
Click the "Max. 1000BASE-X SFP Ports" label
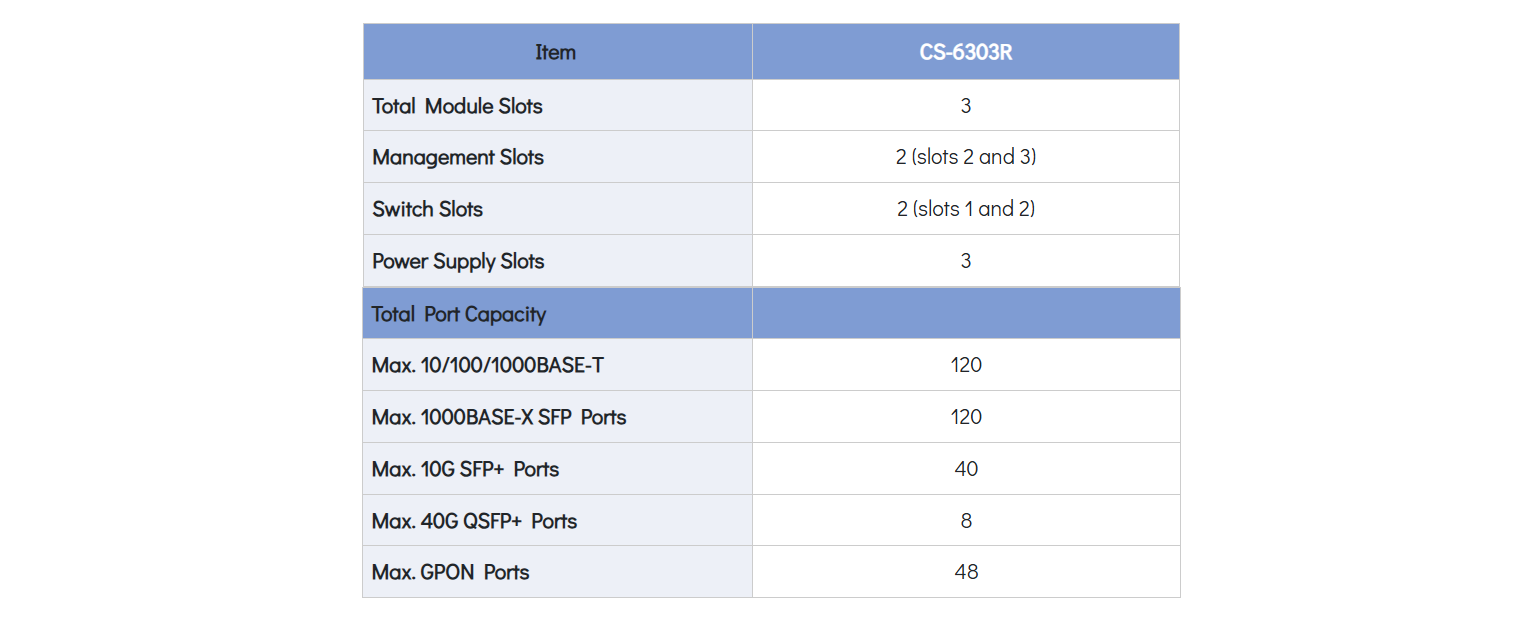[499, 417]
